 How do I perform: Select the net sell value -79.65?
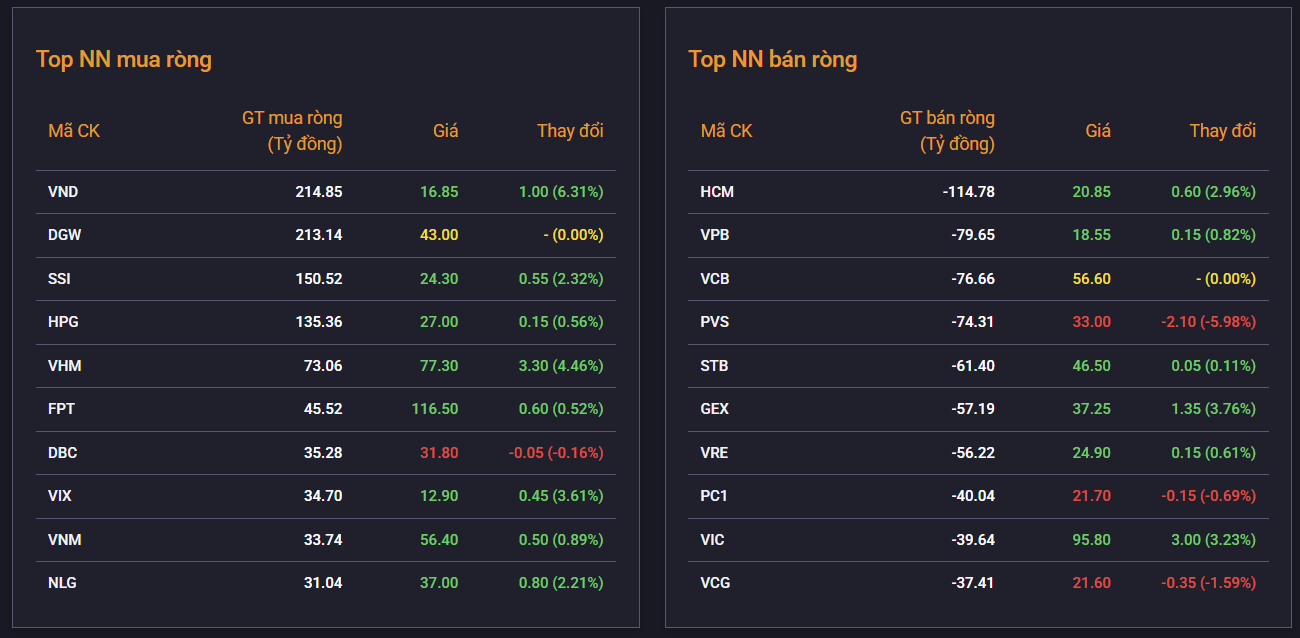coord(973,235)
